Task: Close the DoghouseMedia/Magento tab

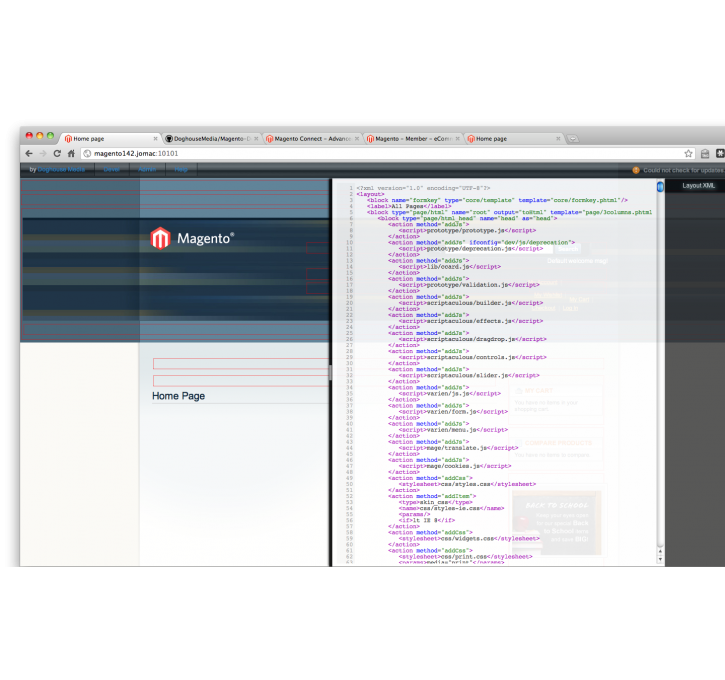Action: pos(256,139)
